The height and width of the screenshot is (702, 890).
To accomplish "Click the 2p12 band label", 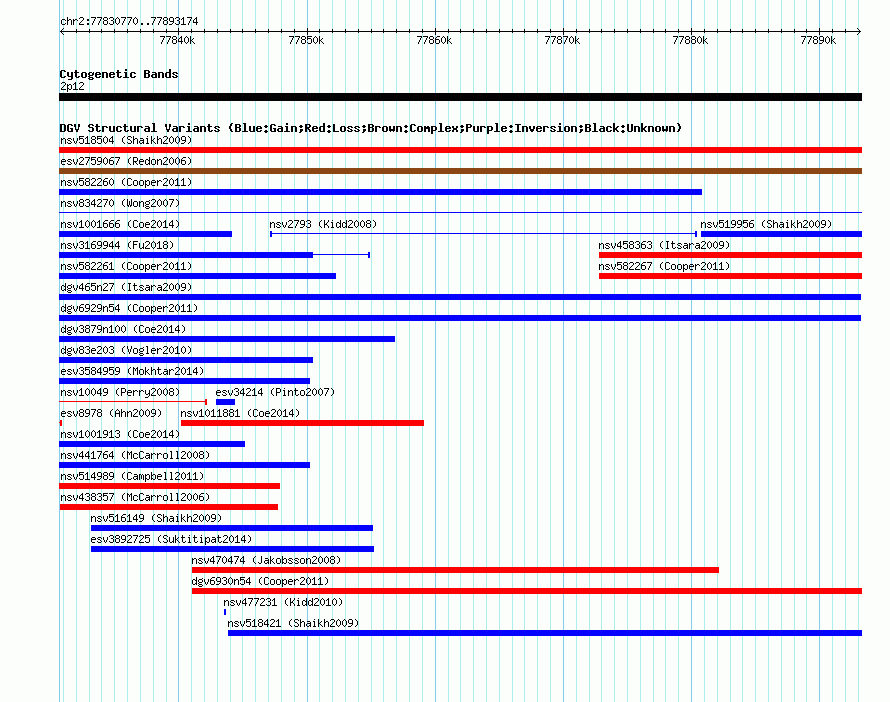I will (x=72, y=86).
